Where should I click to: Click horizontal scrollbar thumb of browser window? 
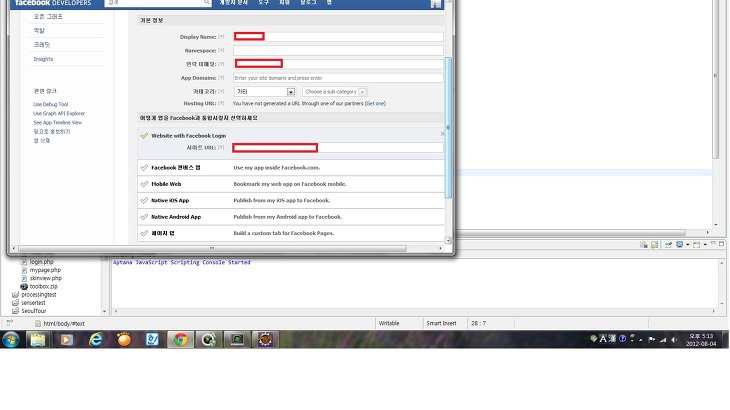212,249
